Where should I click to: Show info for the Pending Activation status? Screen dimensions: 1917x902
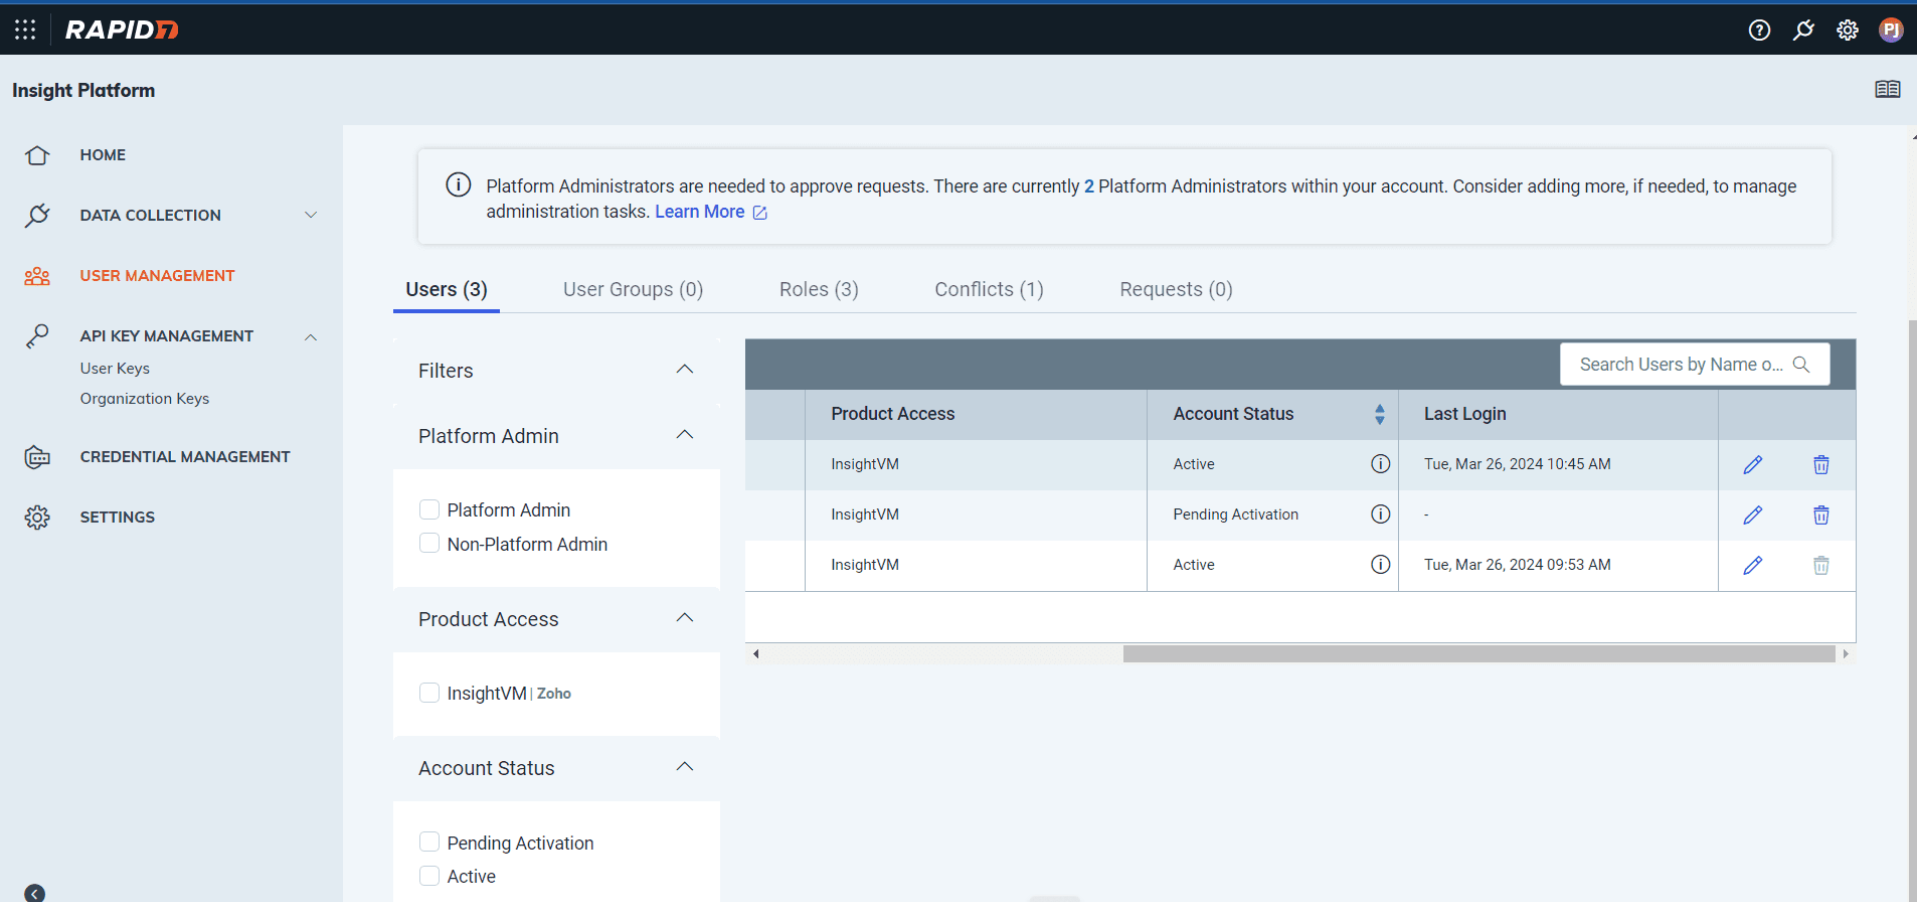(x=1380, y=514)
